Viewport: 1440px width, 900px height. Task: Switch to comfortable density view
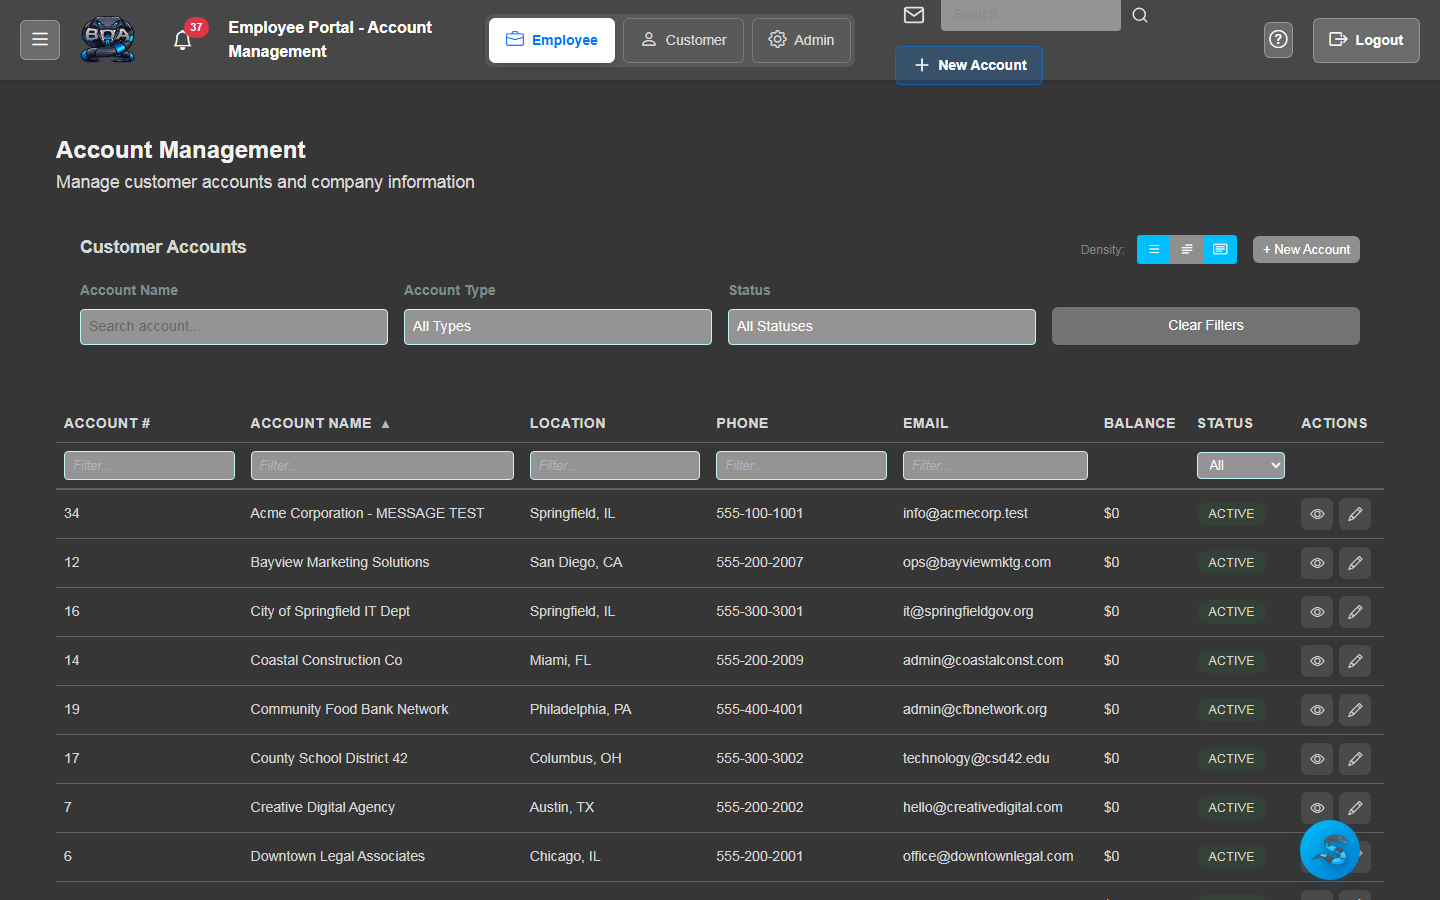(x=1220, y=249)
